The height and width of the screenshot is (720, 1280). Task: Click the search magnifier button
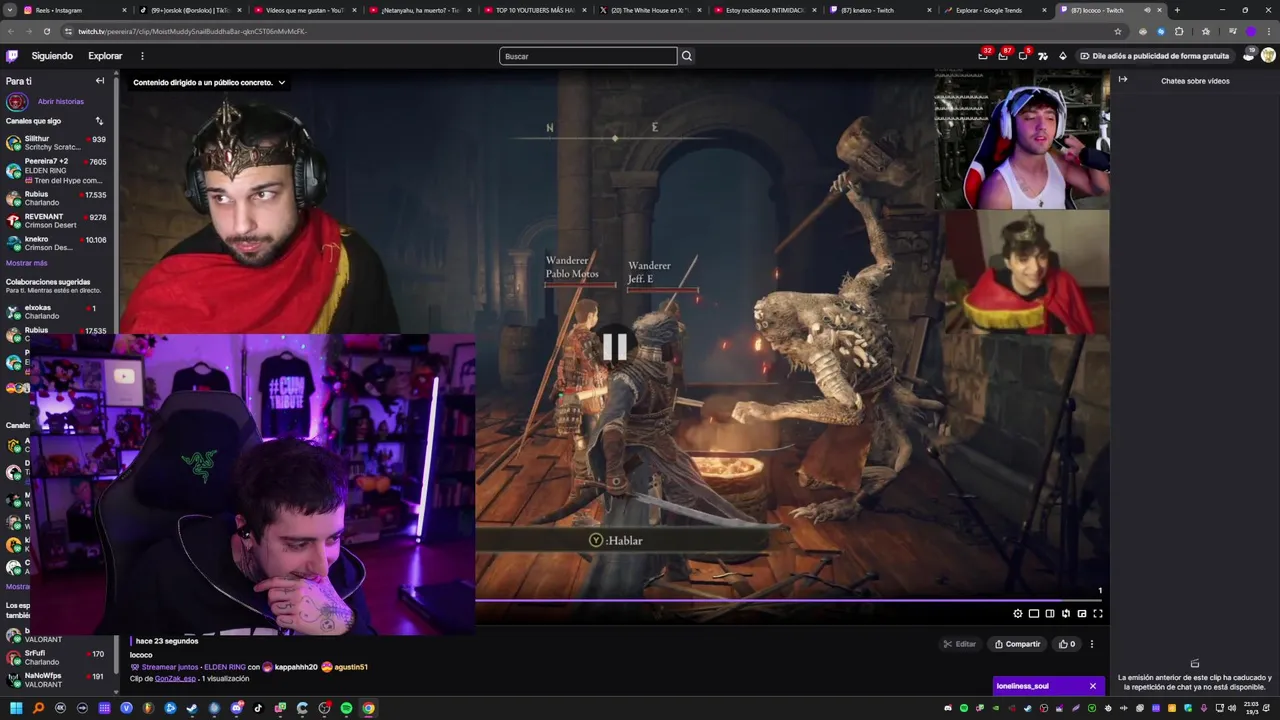coord(687,56)
